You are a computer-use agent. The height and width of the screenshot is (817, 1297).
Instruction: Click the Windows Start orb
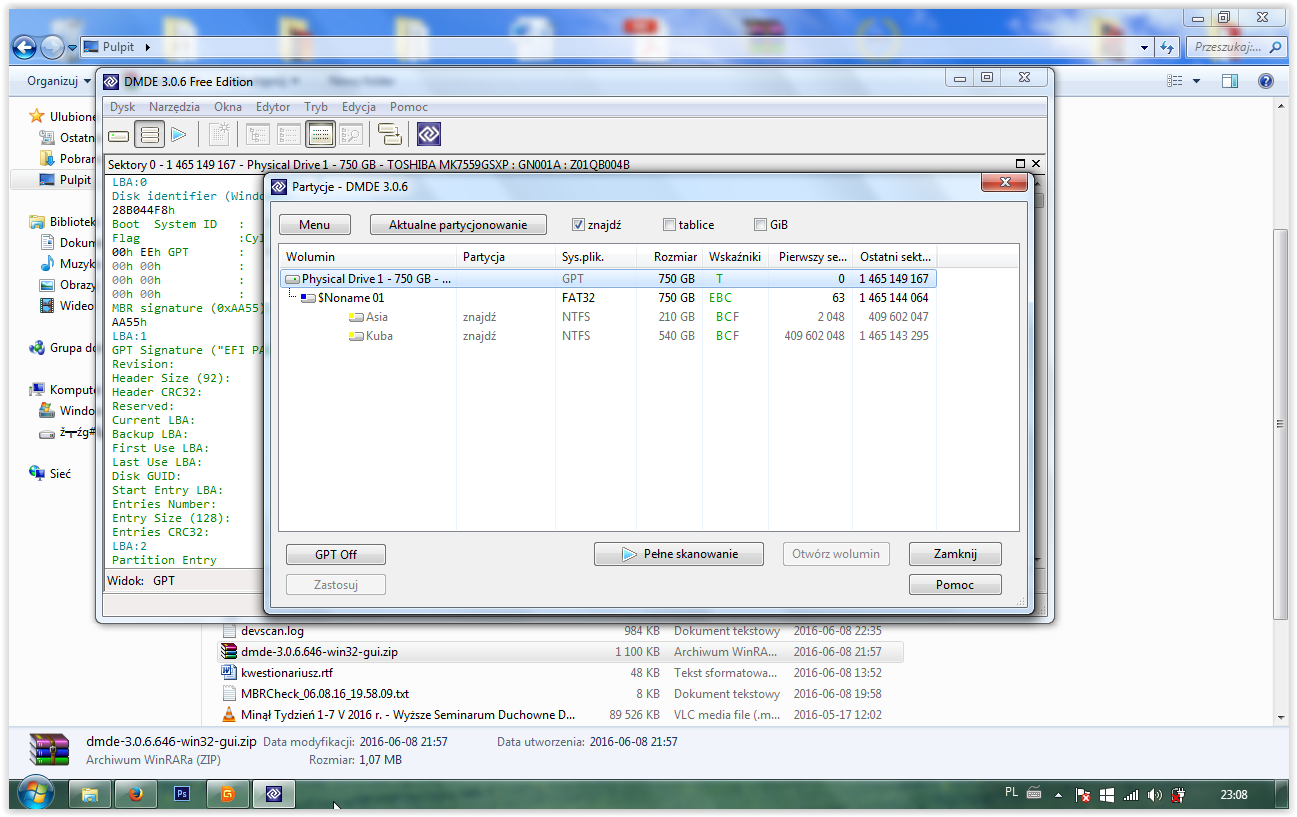(35, 794)
